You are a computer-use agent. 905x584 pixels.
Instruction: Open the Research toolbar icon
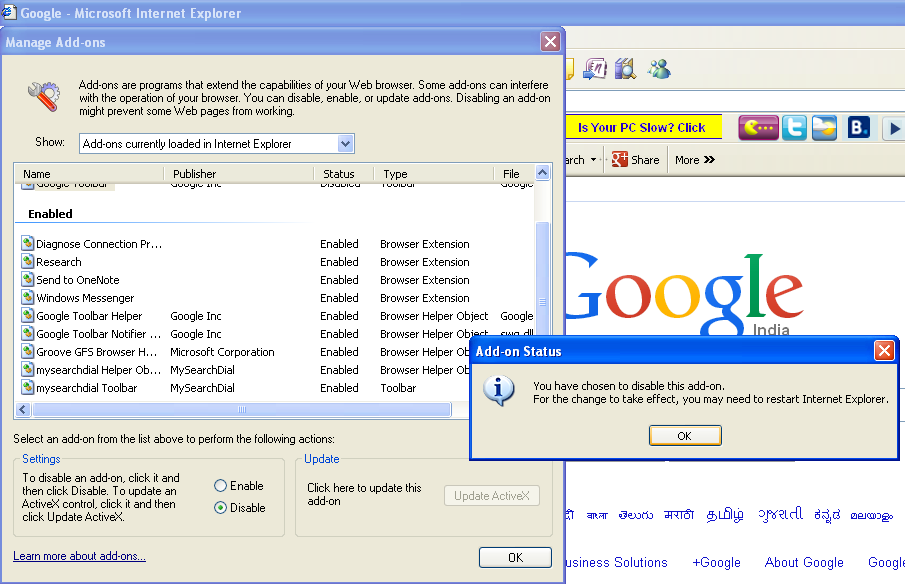point(626,69)
